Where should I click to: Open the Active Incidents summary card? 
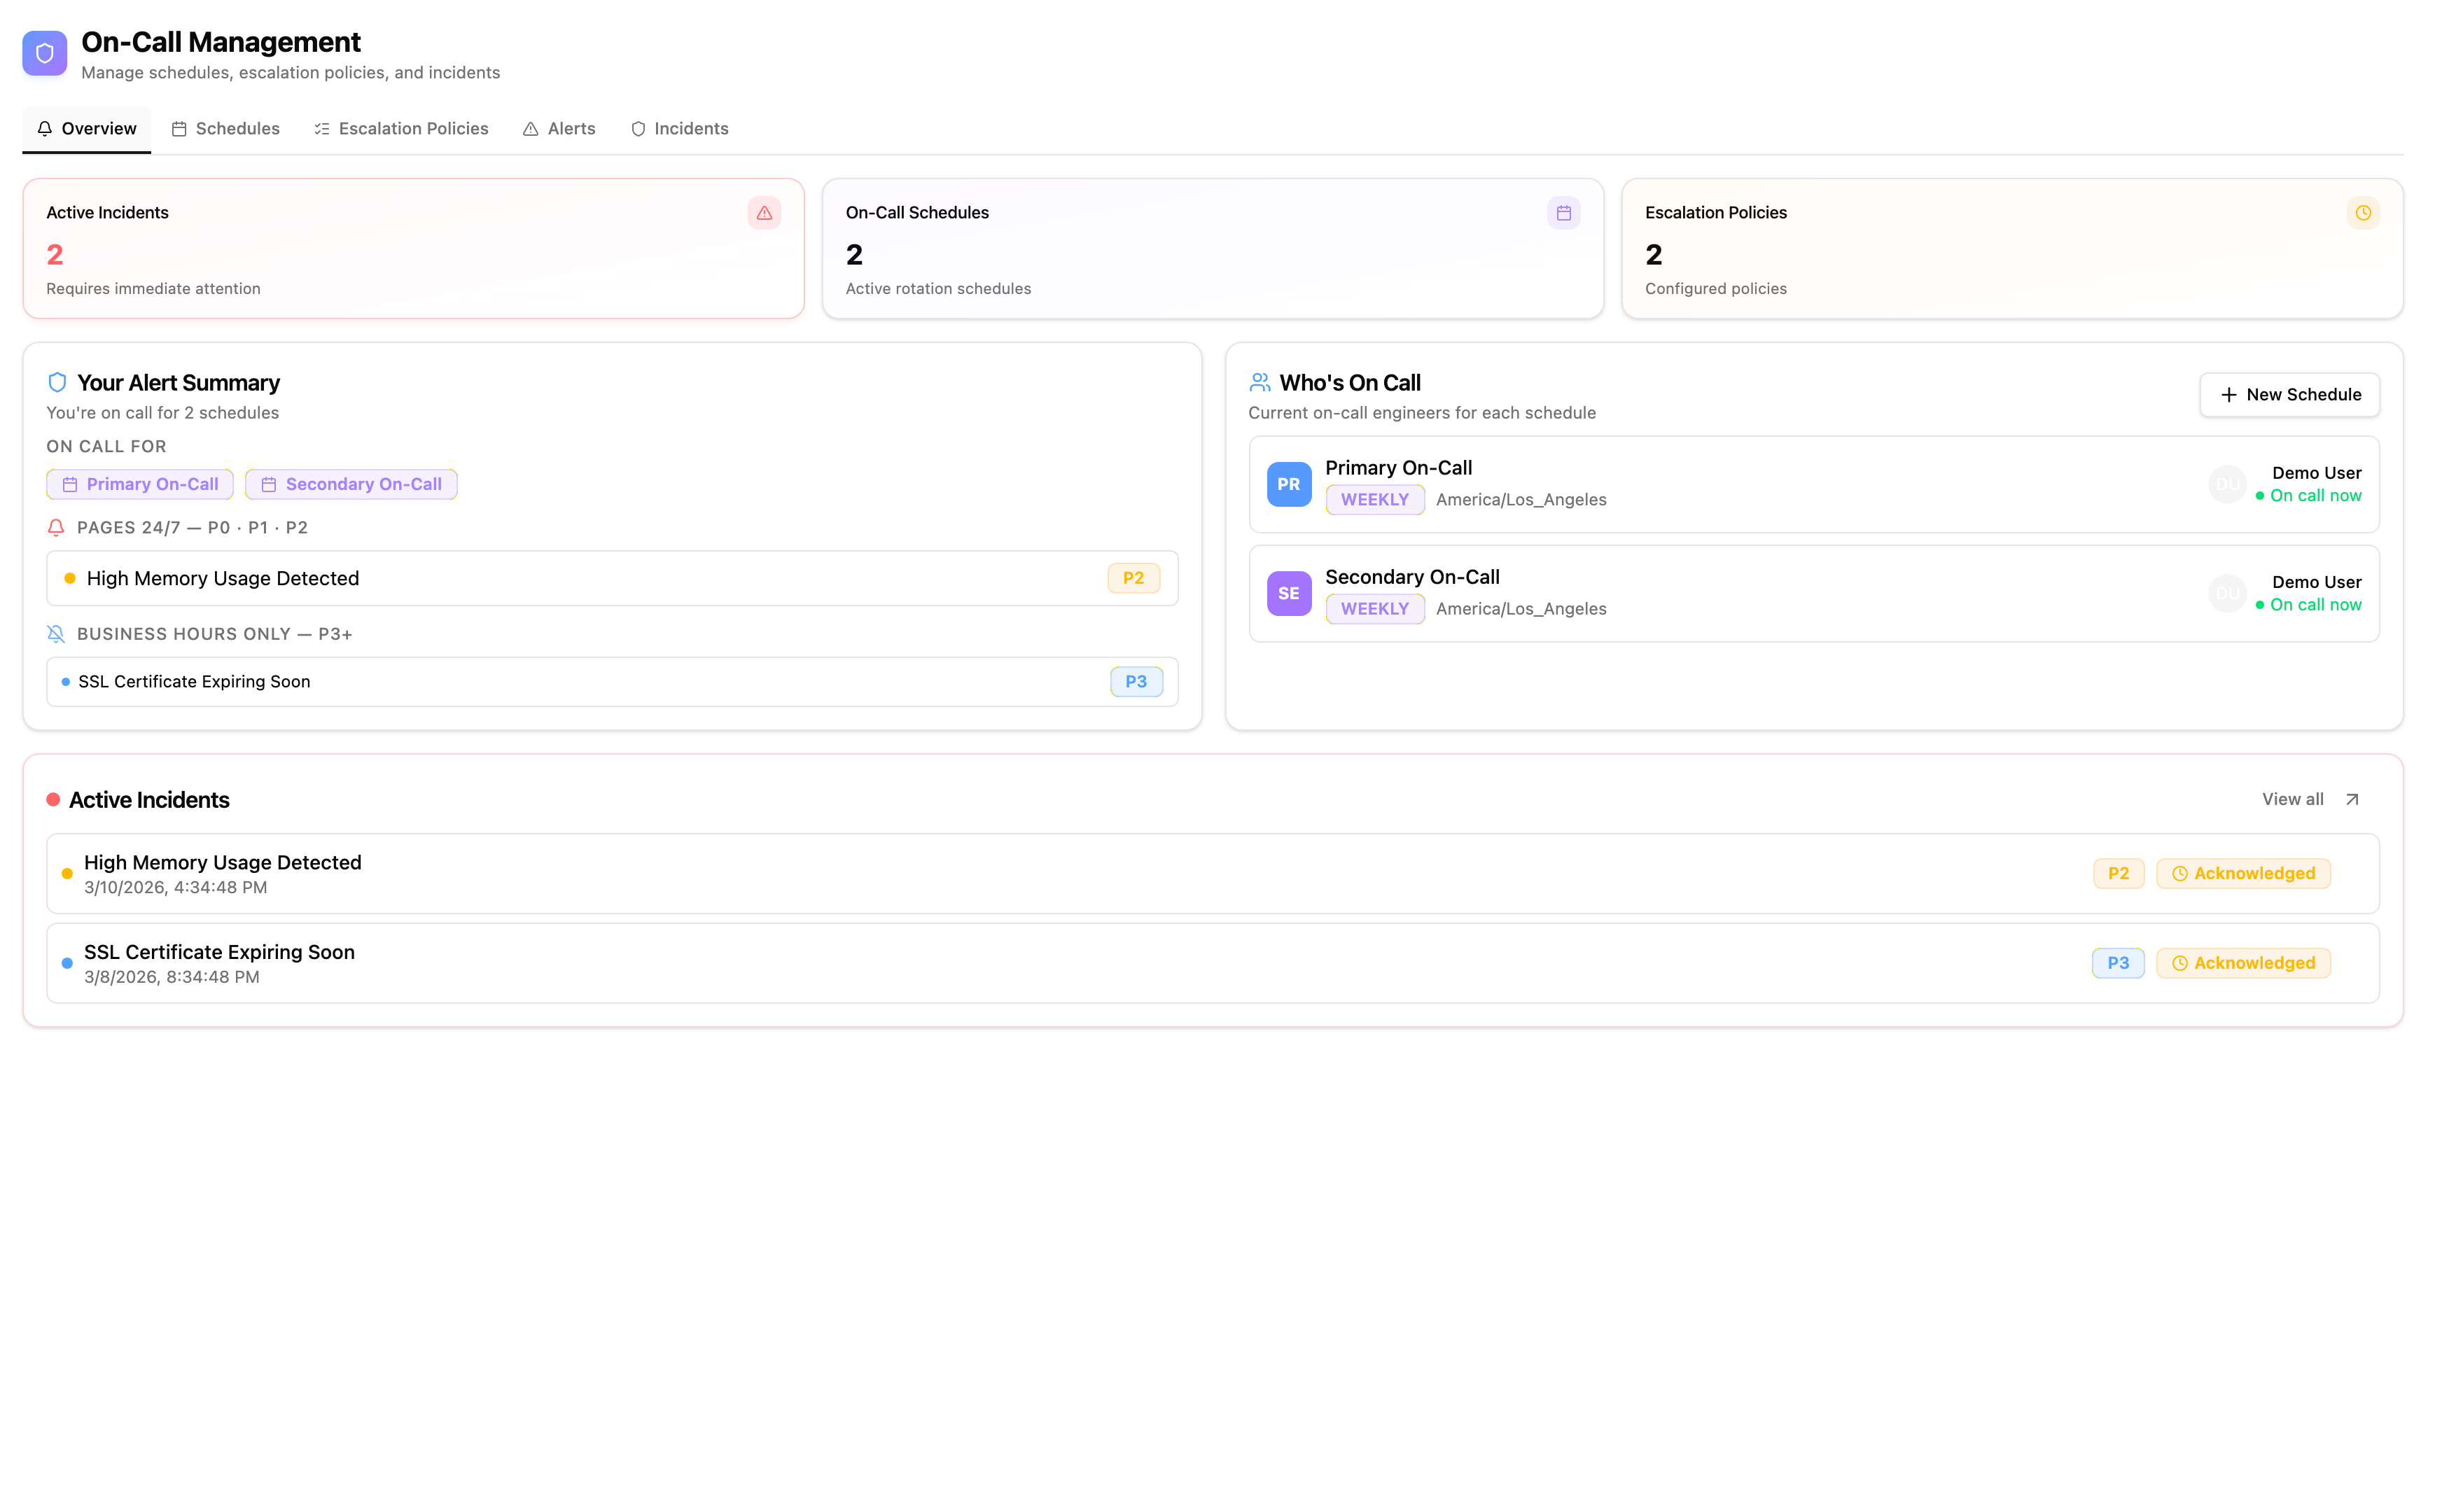point(413,249)
